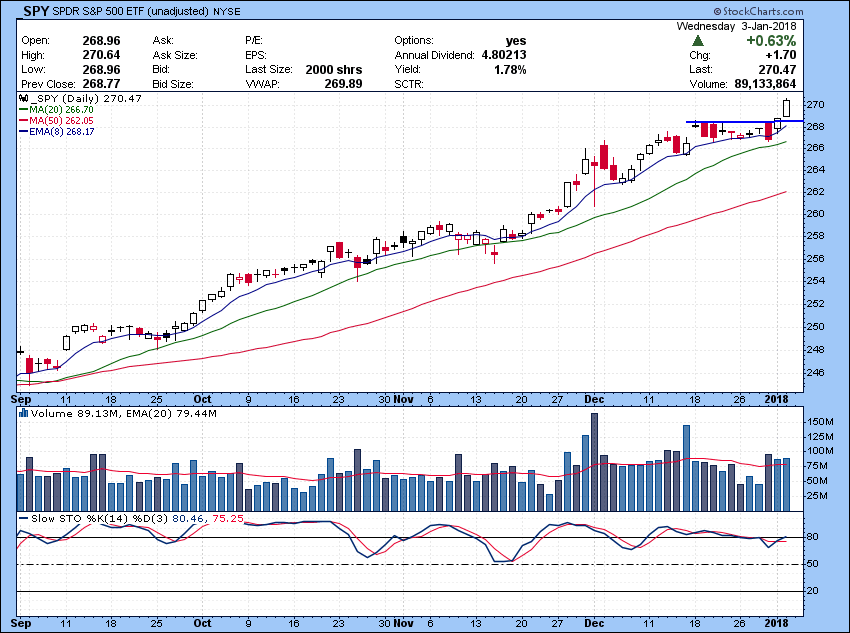The width and height of the screenshot is (850, 633).
Task: Click the 246 price axis label
Action: pyautogui.click(x=815, y=372)
